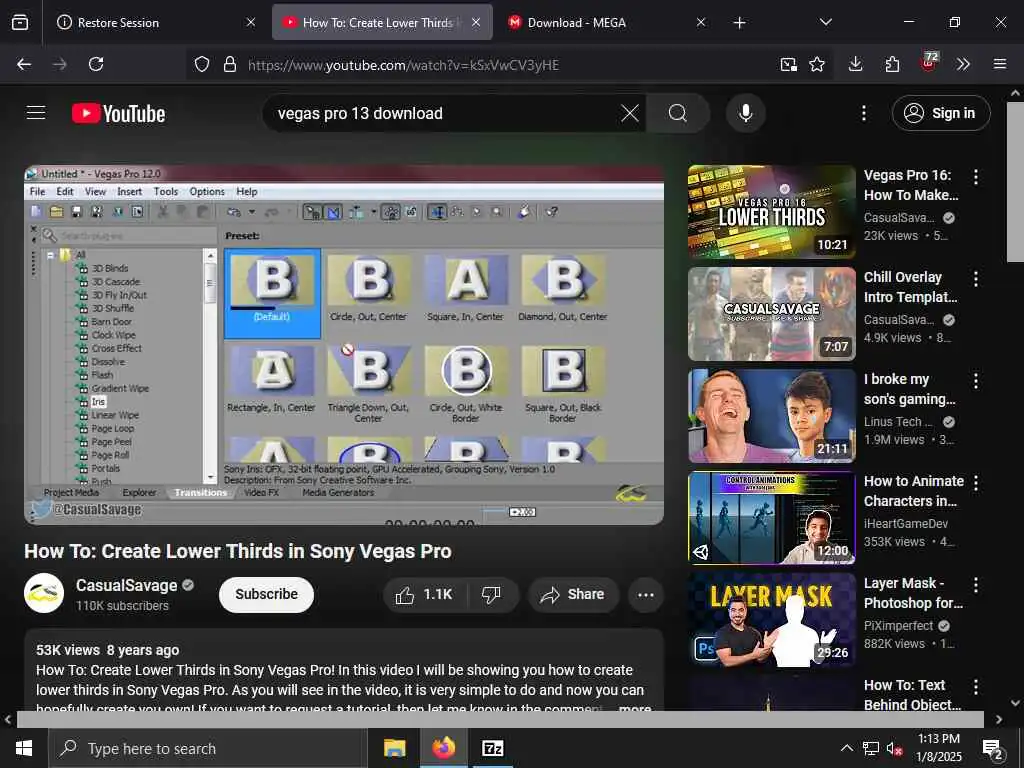Open Firefox View icon
The width and height of the screenshot is (1024, 768).
coord(20,22)
